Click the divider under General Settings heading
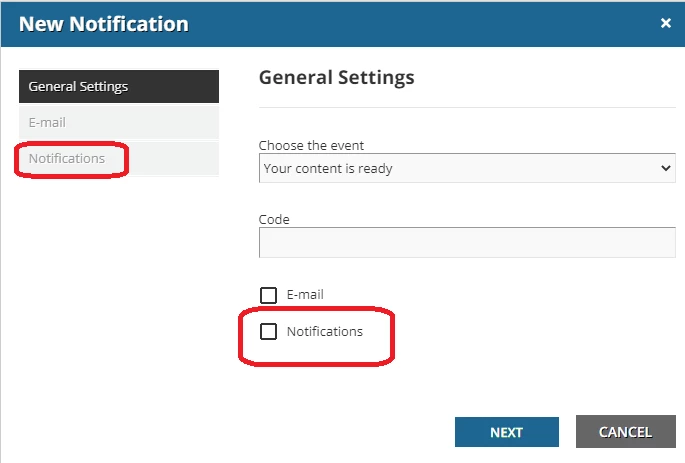 pos(467,107)
